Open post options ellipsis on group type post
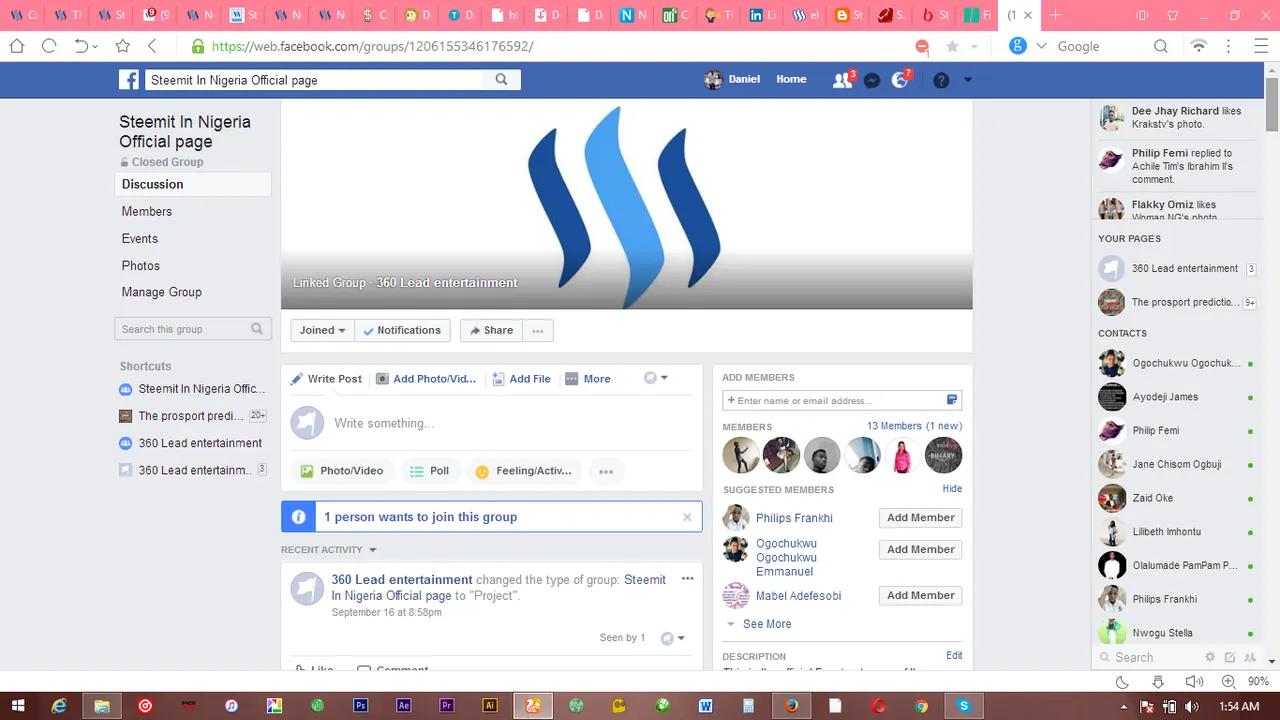 687,579
